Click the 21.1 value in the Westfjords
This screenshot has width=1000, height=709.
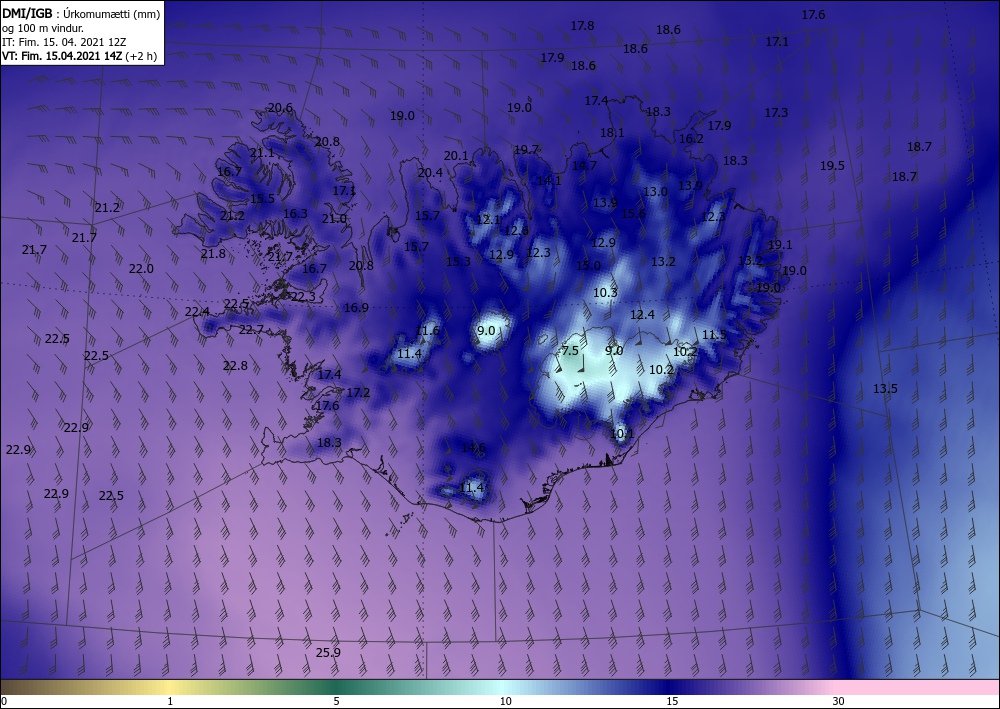(x=262, y=153)
